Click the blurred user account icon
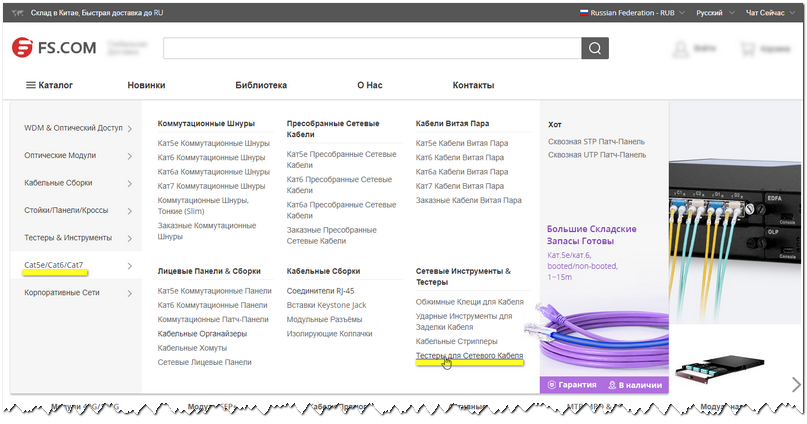 (680, 49)
